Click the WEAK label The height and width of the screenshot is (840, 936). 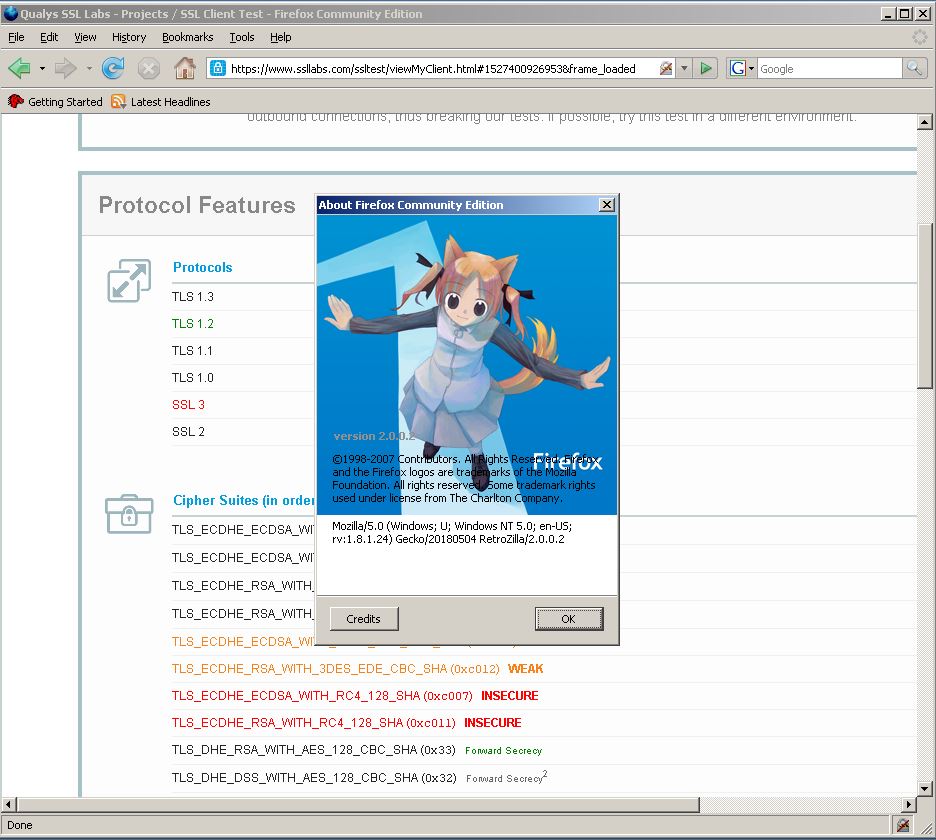(x=525, y=669)
